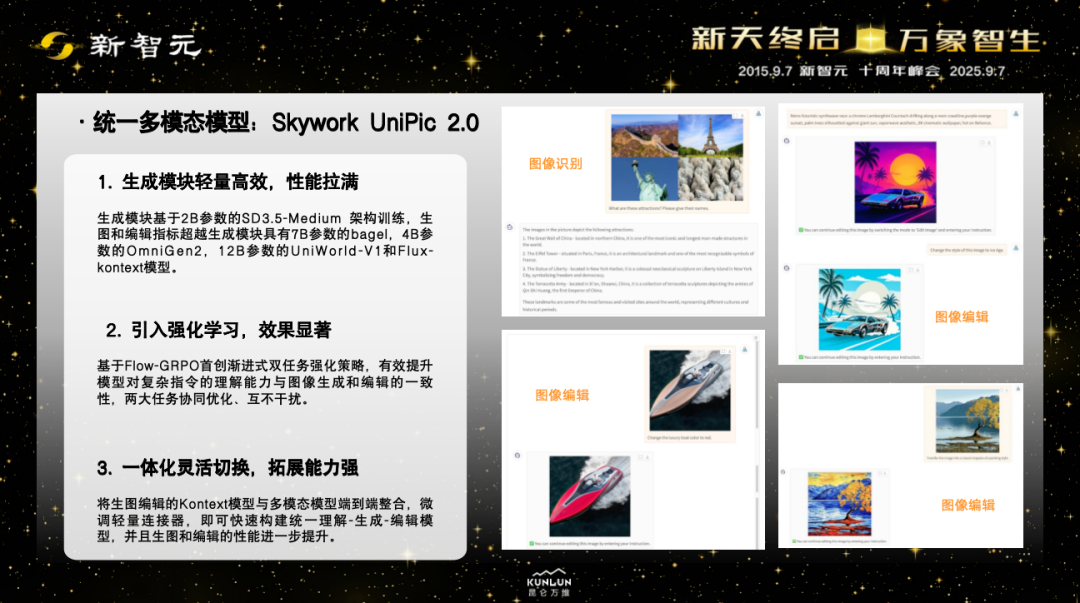Click the answer line about The Eiffel Tower
This screenshot has height=603, width=1080.
point(638,256)
